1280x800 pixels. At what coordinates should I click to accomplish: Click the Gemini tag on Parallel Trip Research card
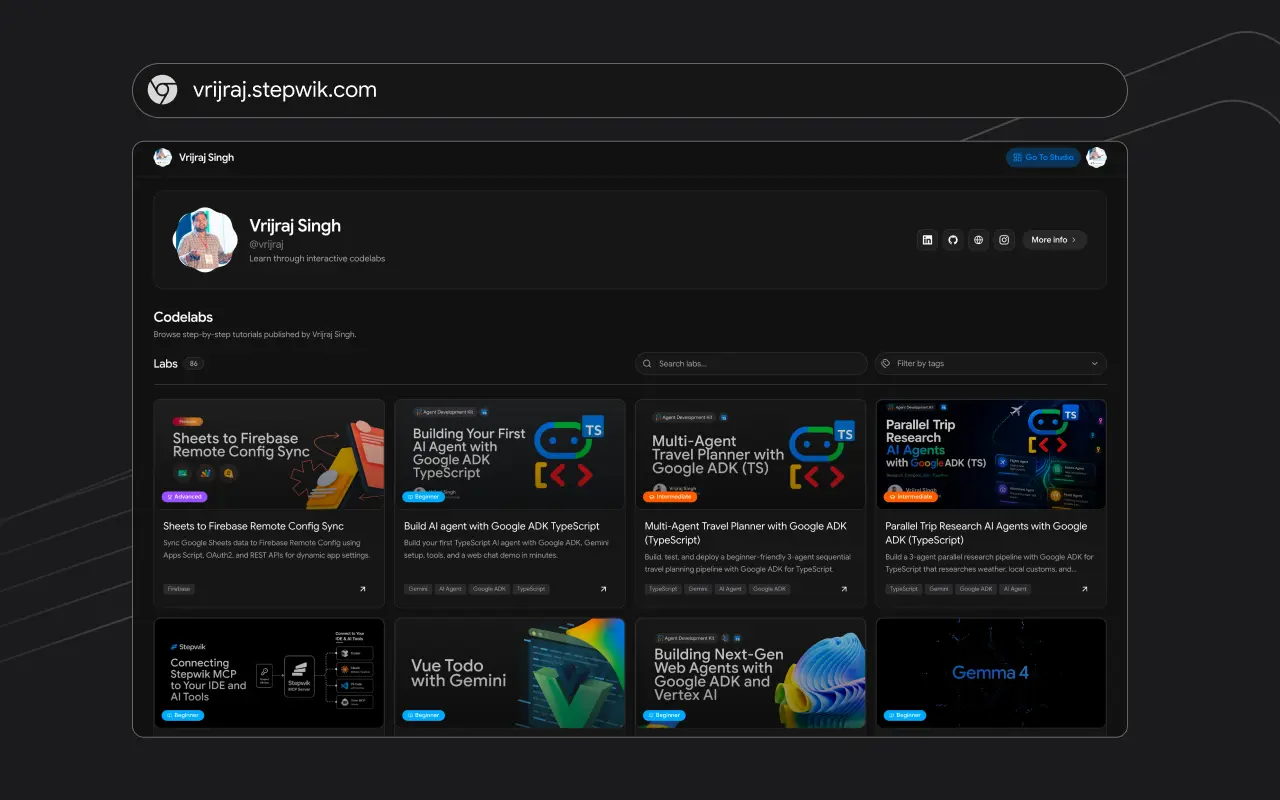coord(939,589)
